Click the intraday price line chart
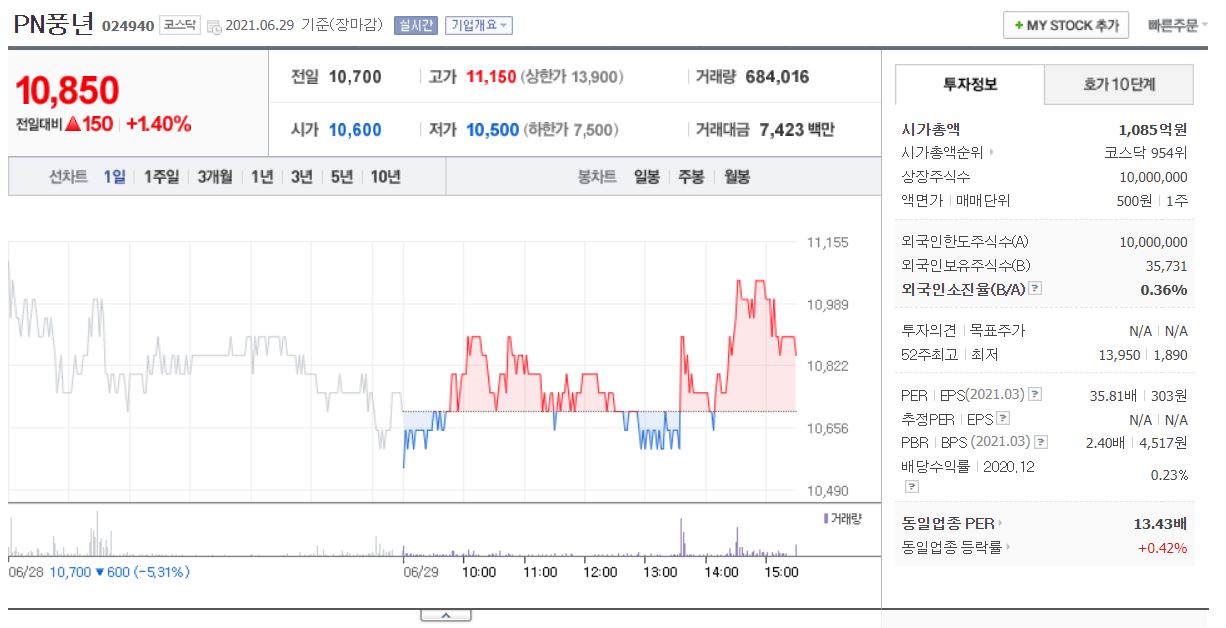The height and width of the screenshot is (628, 1226). [403, 365]
